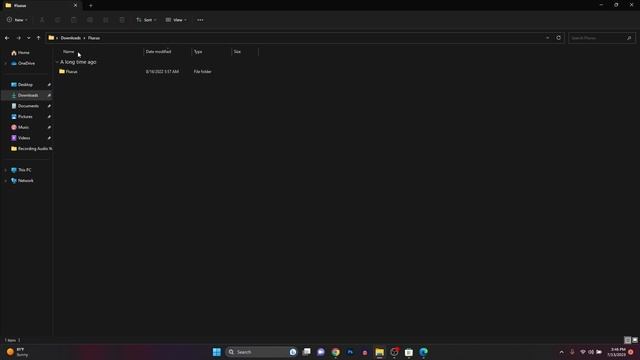
Task: Collapse the 'A long time ago' group
Action: pos(57,62)
